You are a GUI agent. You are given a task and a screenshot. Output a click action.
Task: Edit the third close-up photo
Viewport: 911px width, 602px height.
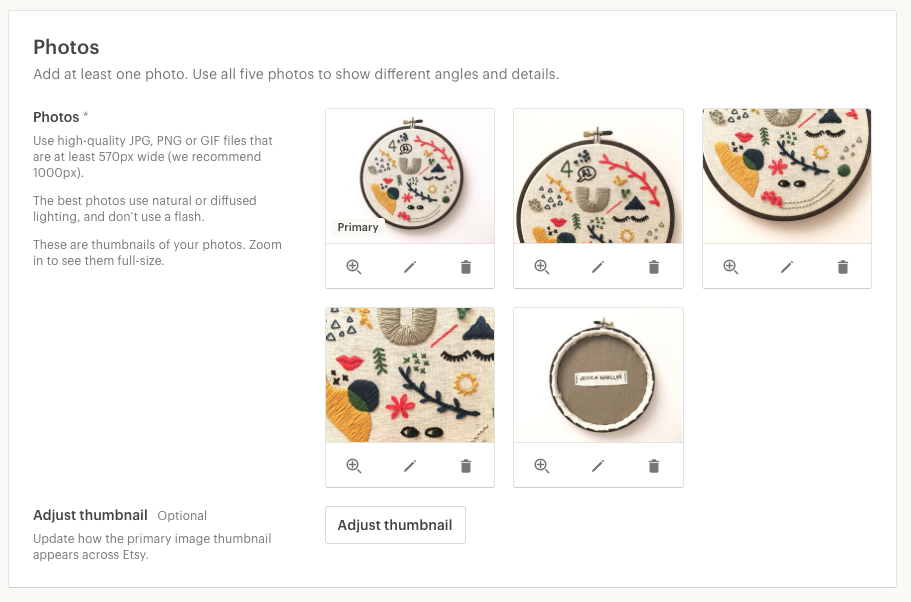(787, 267)
